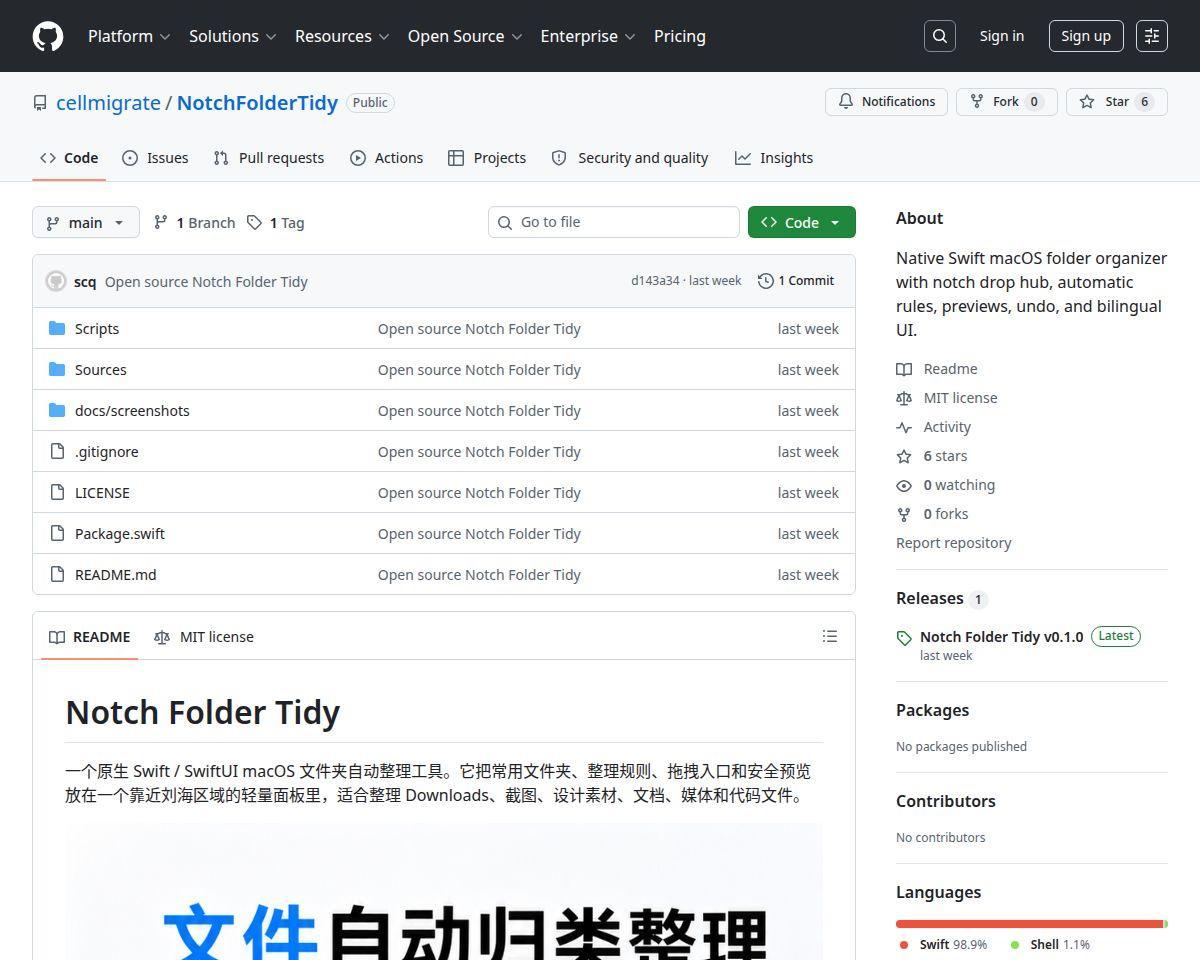Click the languages percentage bar
Image resolution: width=1200 pixels, height=960 pixels.
(x=1032, y=924)
